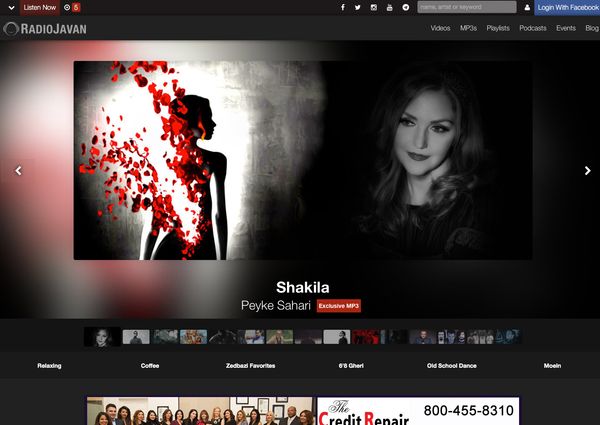Image resolution: width=600 pixels, height=425 pixels.
Task: Open the YouTube icon in top bar
Action: coord(390,7)
